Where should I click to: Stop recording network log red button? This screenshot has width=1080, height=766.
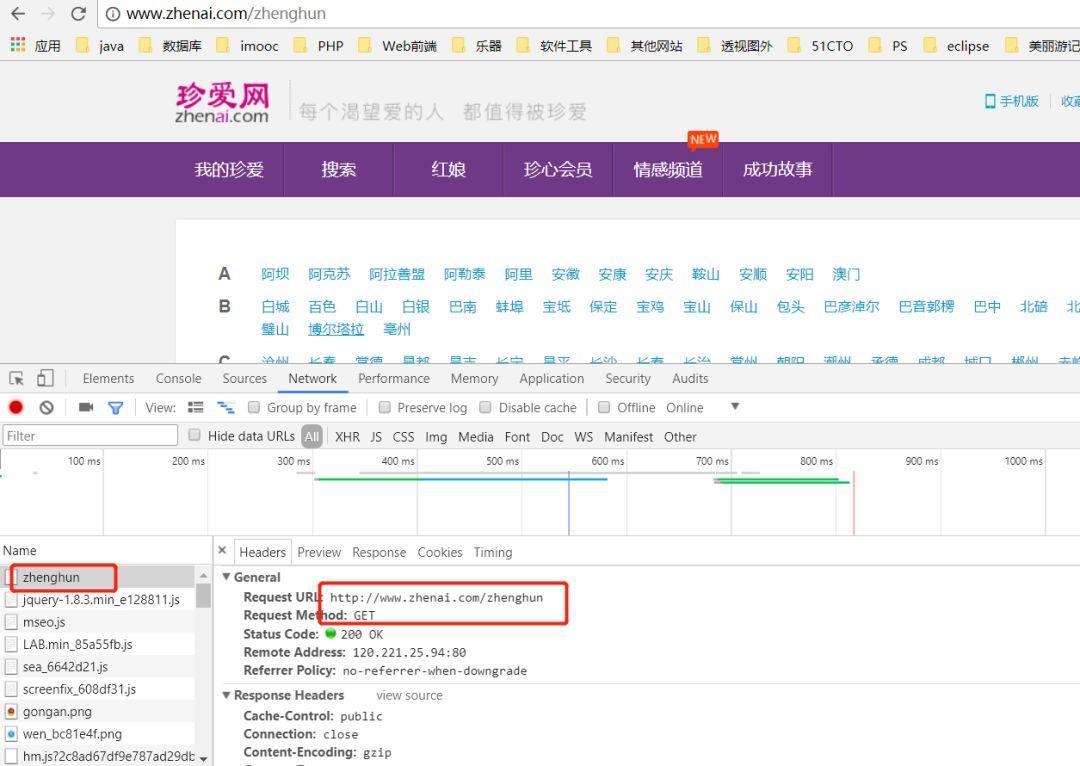point(16,407)
